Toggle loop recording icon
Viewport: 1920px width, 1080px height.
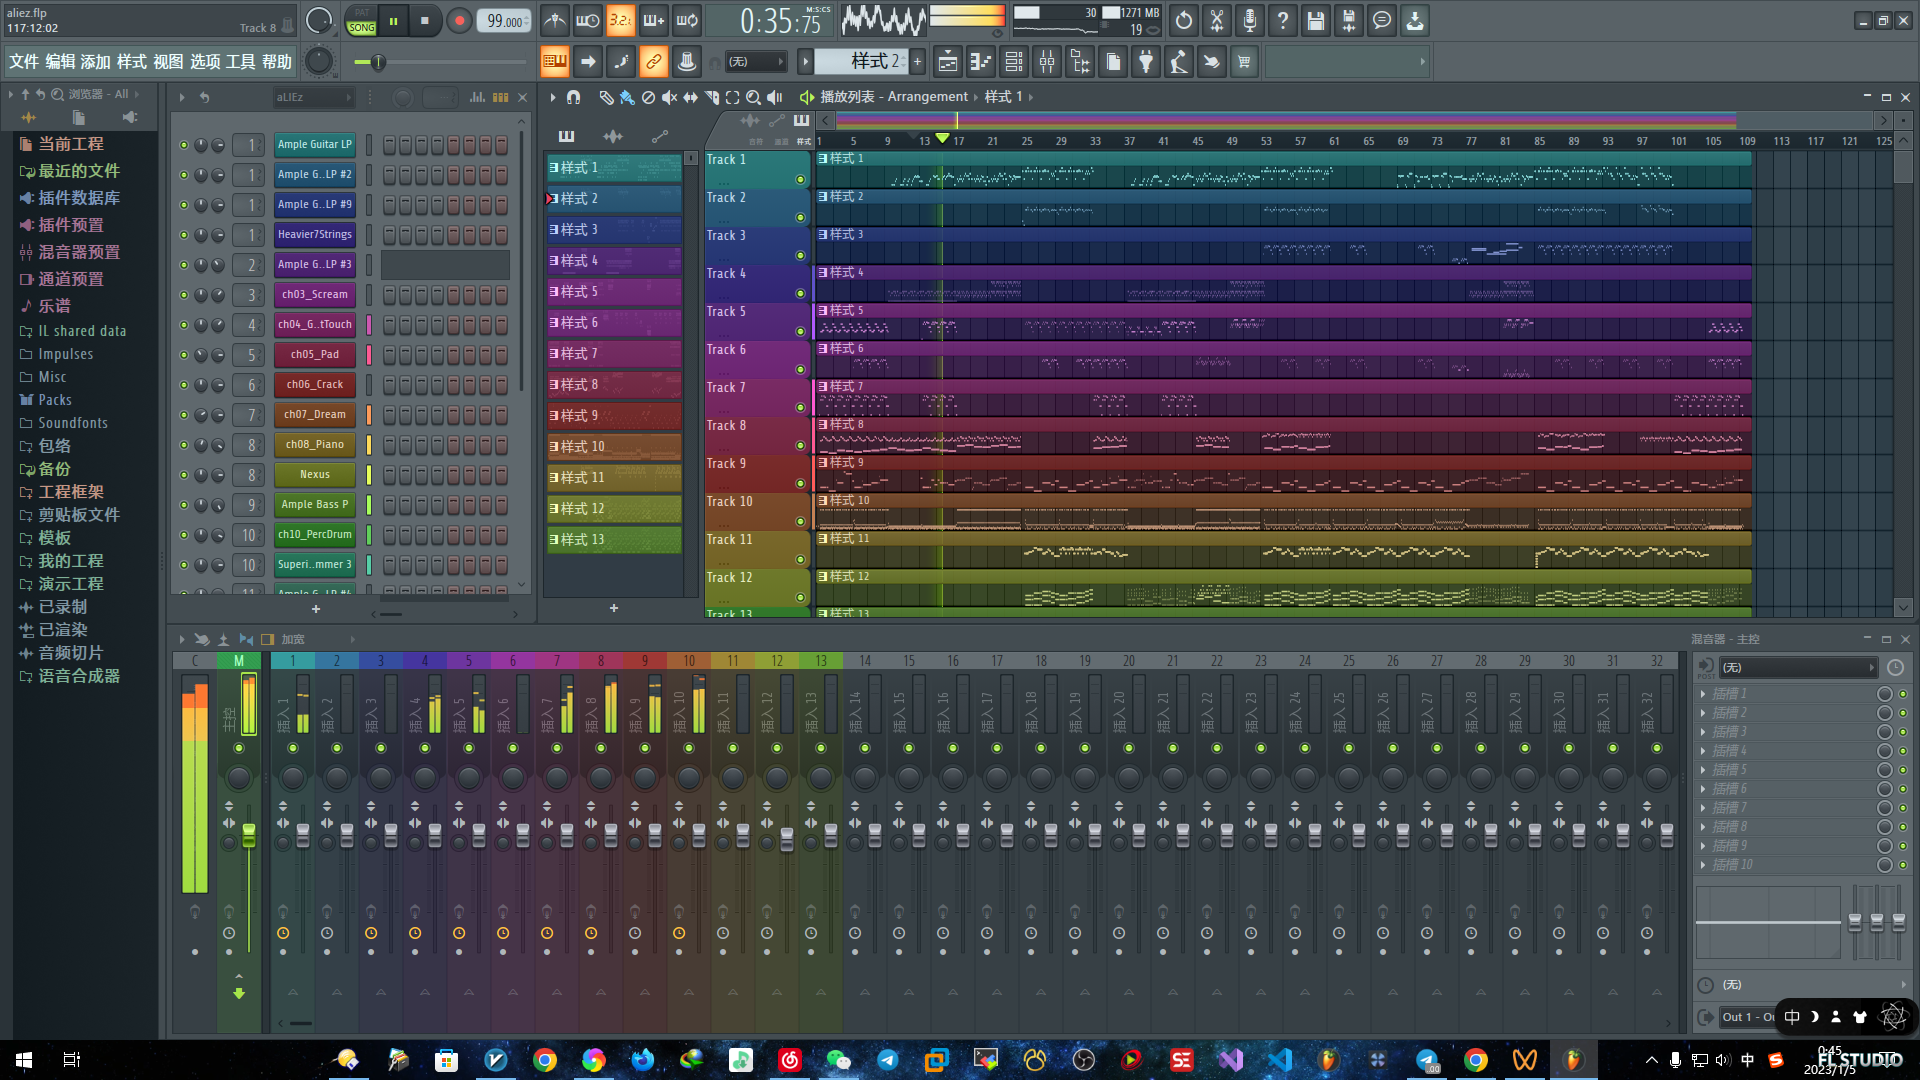tap(687, 21)
